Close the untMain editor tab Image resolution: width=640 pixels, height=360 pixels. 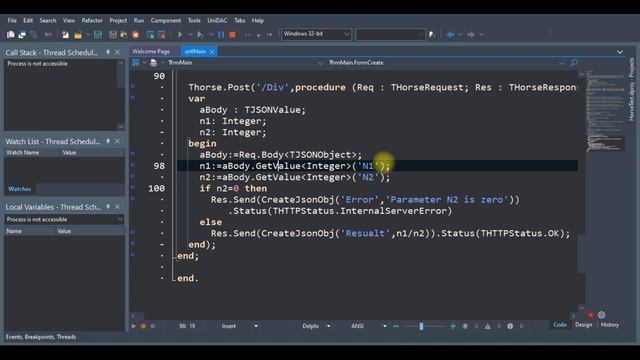(212, 51)
